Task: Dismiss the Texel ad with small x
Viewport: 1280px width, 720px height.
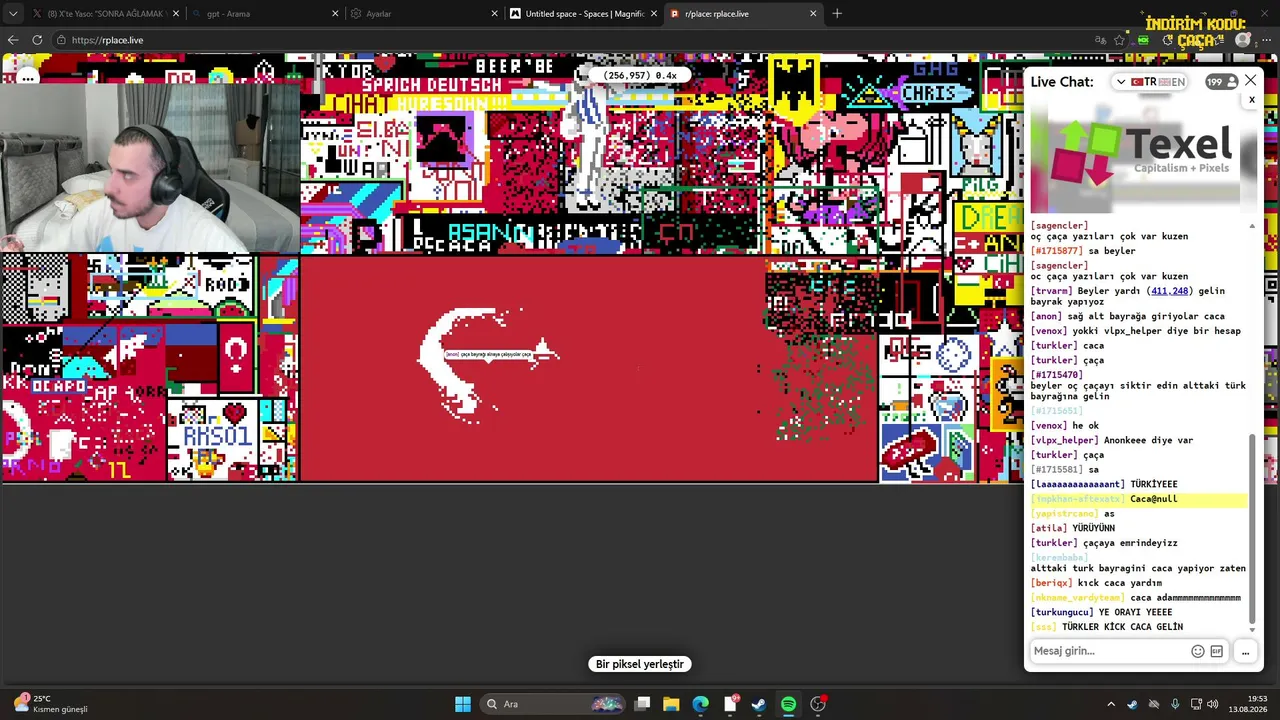Action: tap(1251, 100)
